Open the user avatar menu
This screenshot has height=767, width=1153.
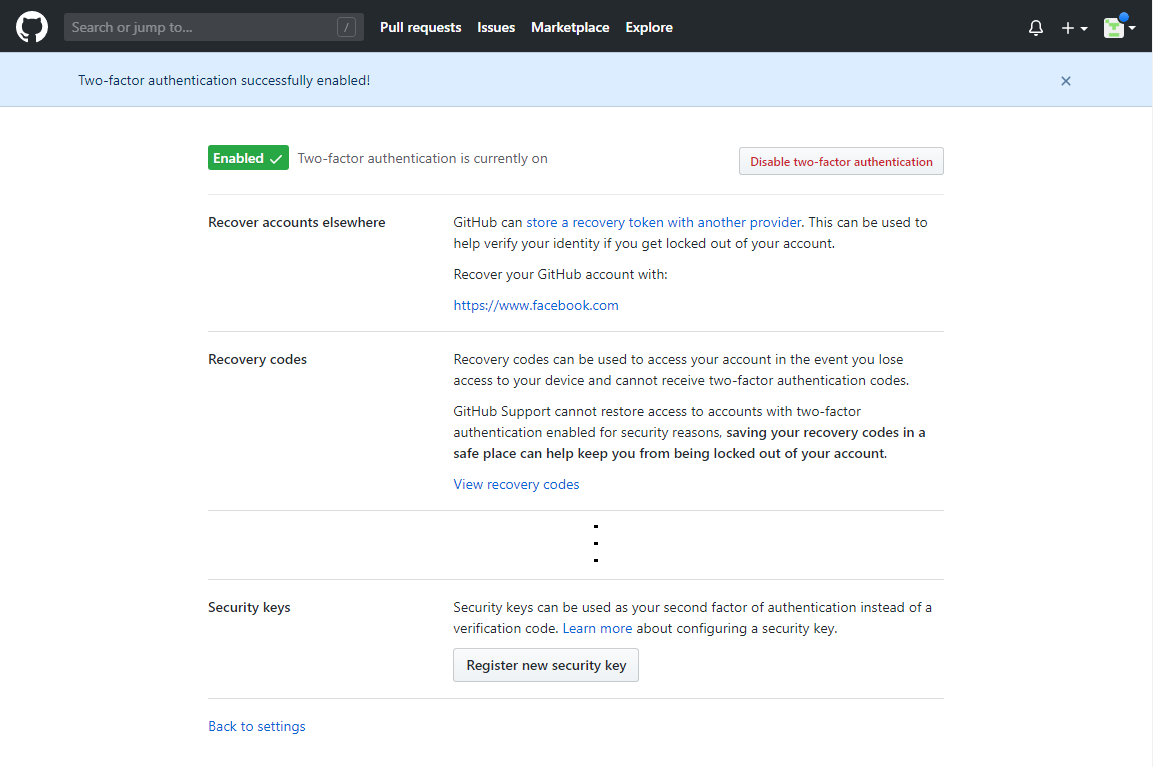click(1118, 28)
